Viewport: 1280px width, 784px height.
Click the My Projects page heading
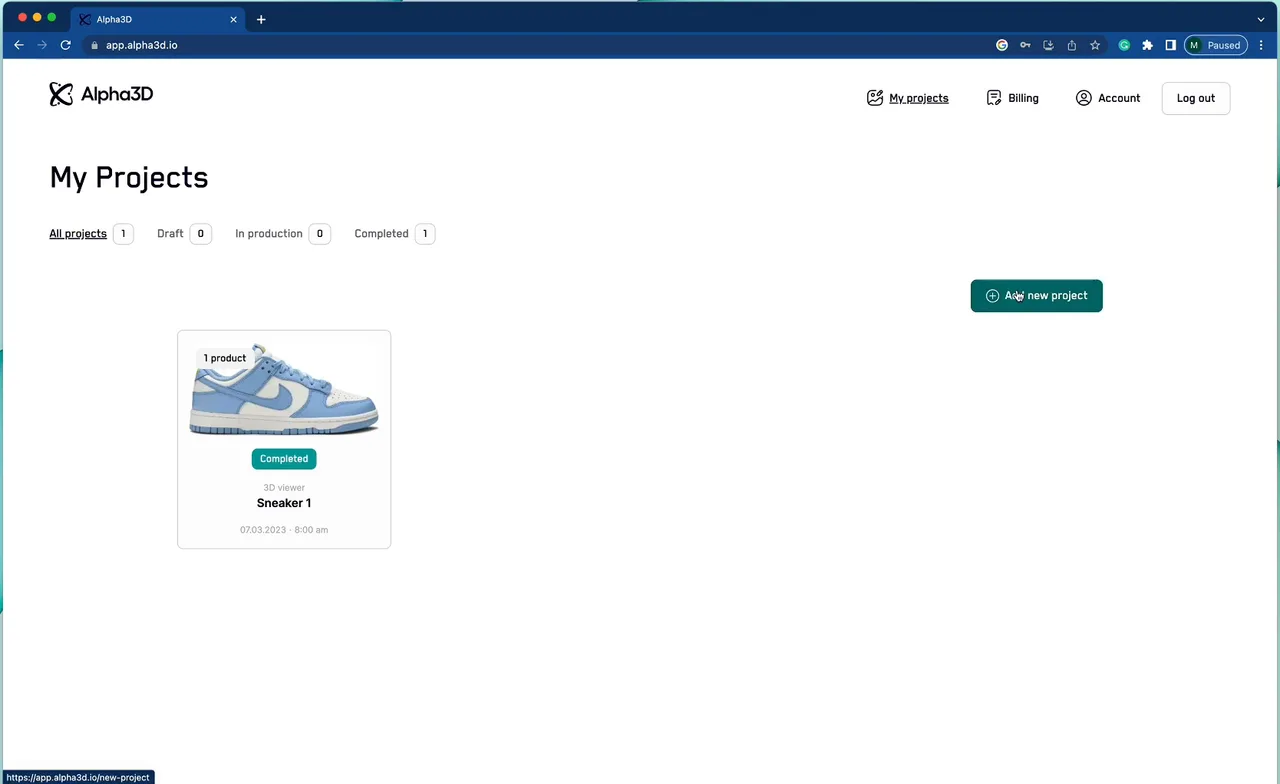pyautogui.click(x=129, y=177)
